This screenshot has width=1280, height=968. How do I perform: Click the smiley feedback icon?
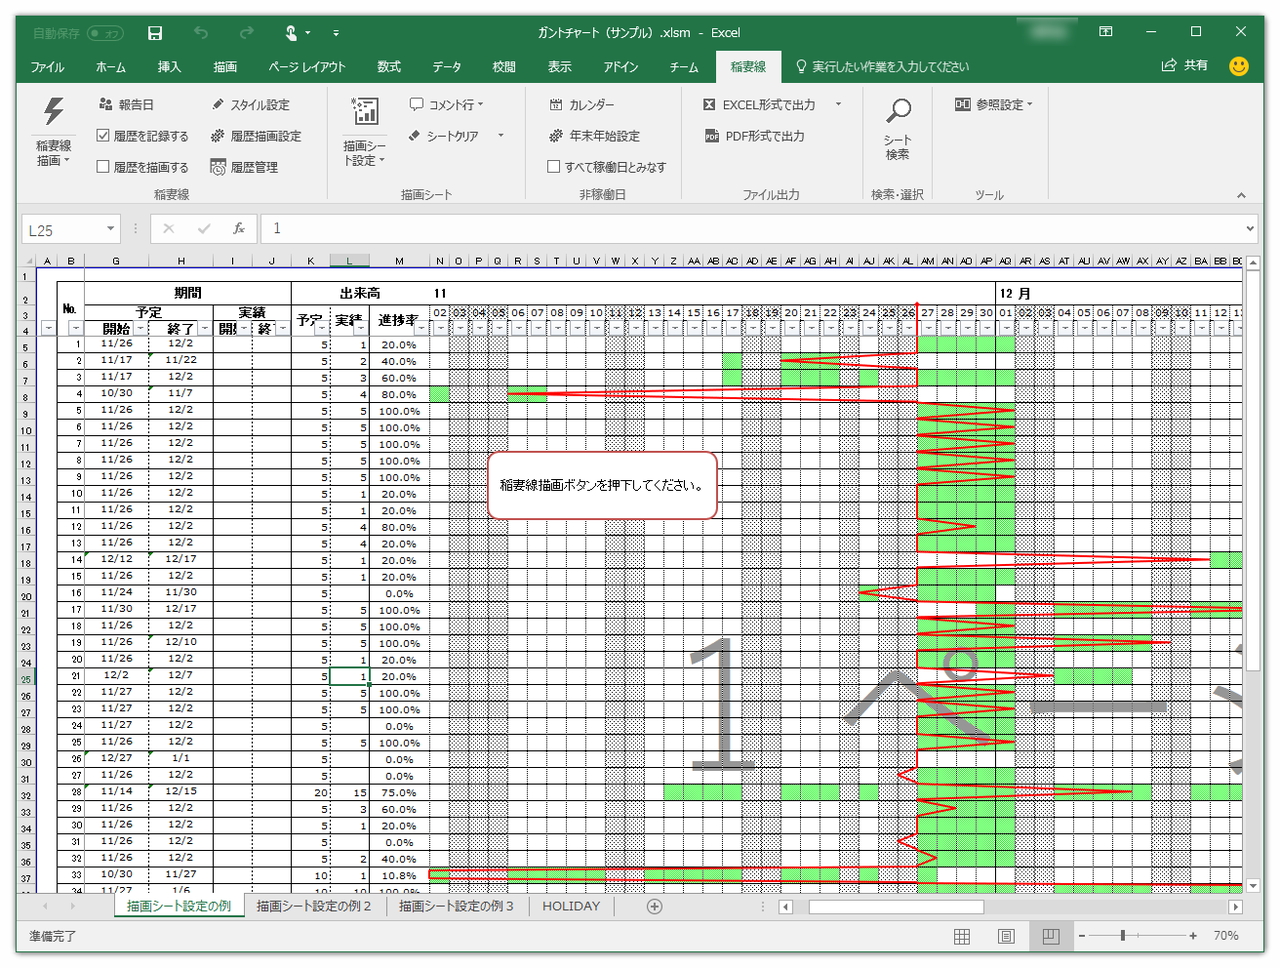pos(1239,66)
